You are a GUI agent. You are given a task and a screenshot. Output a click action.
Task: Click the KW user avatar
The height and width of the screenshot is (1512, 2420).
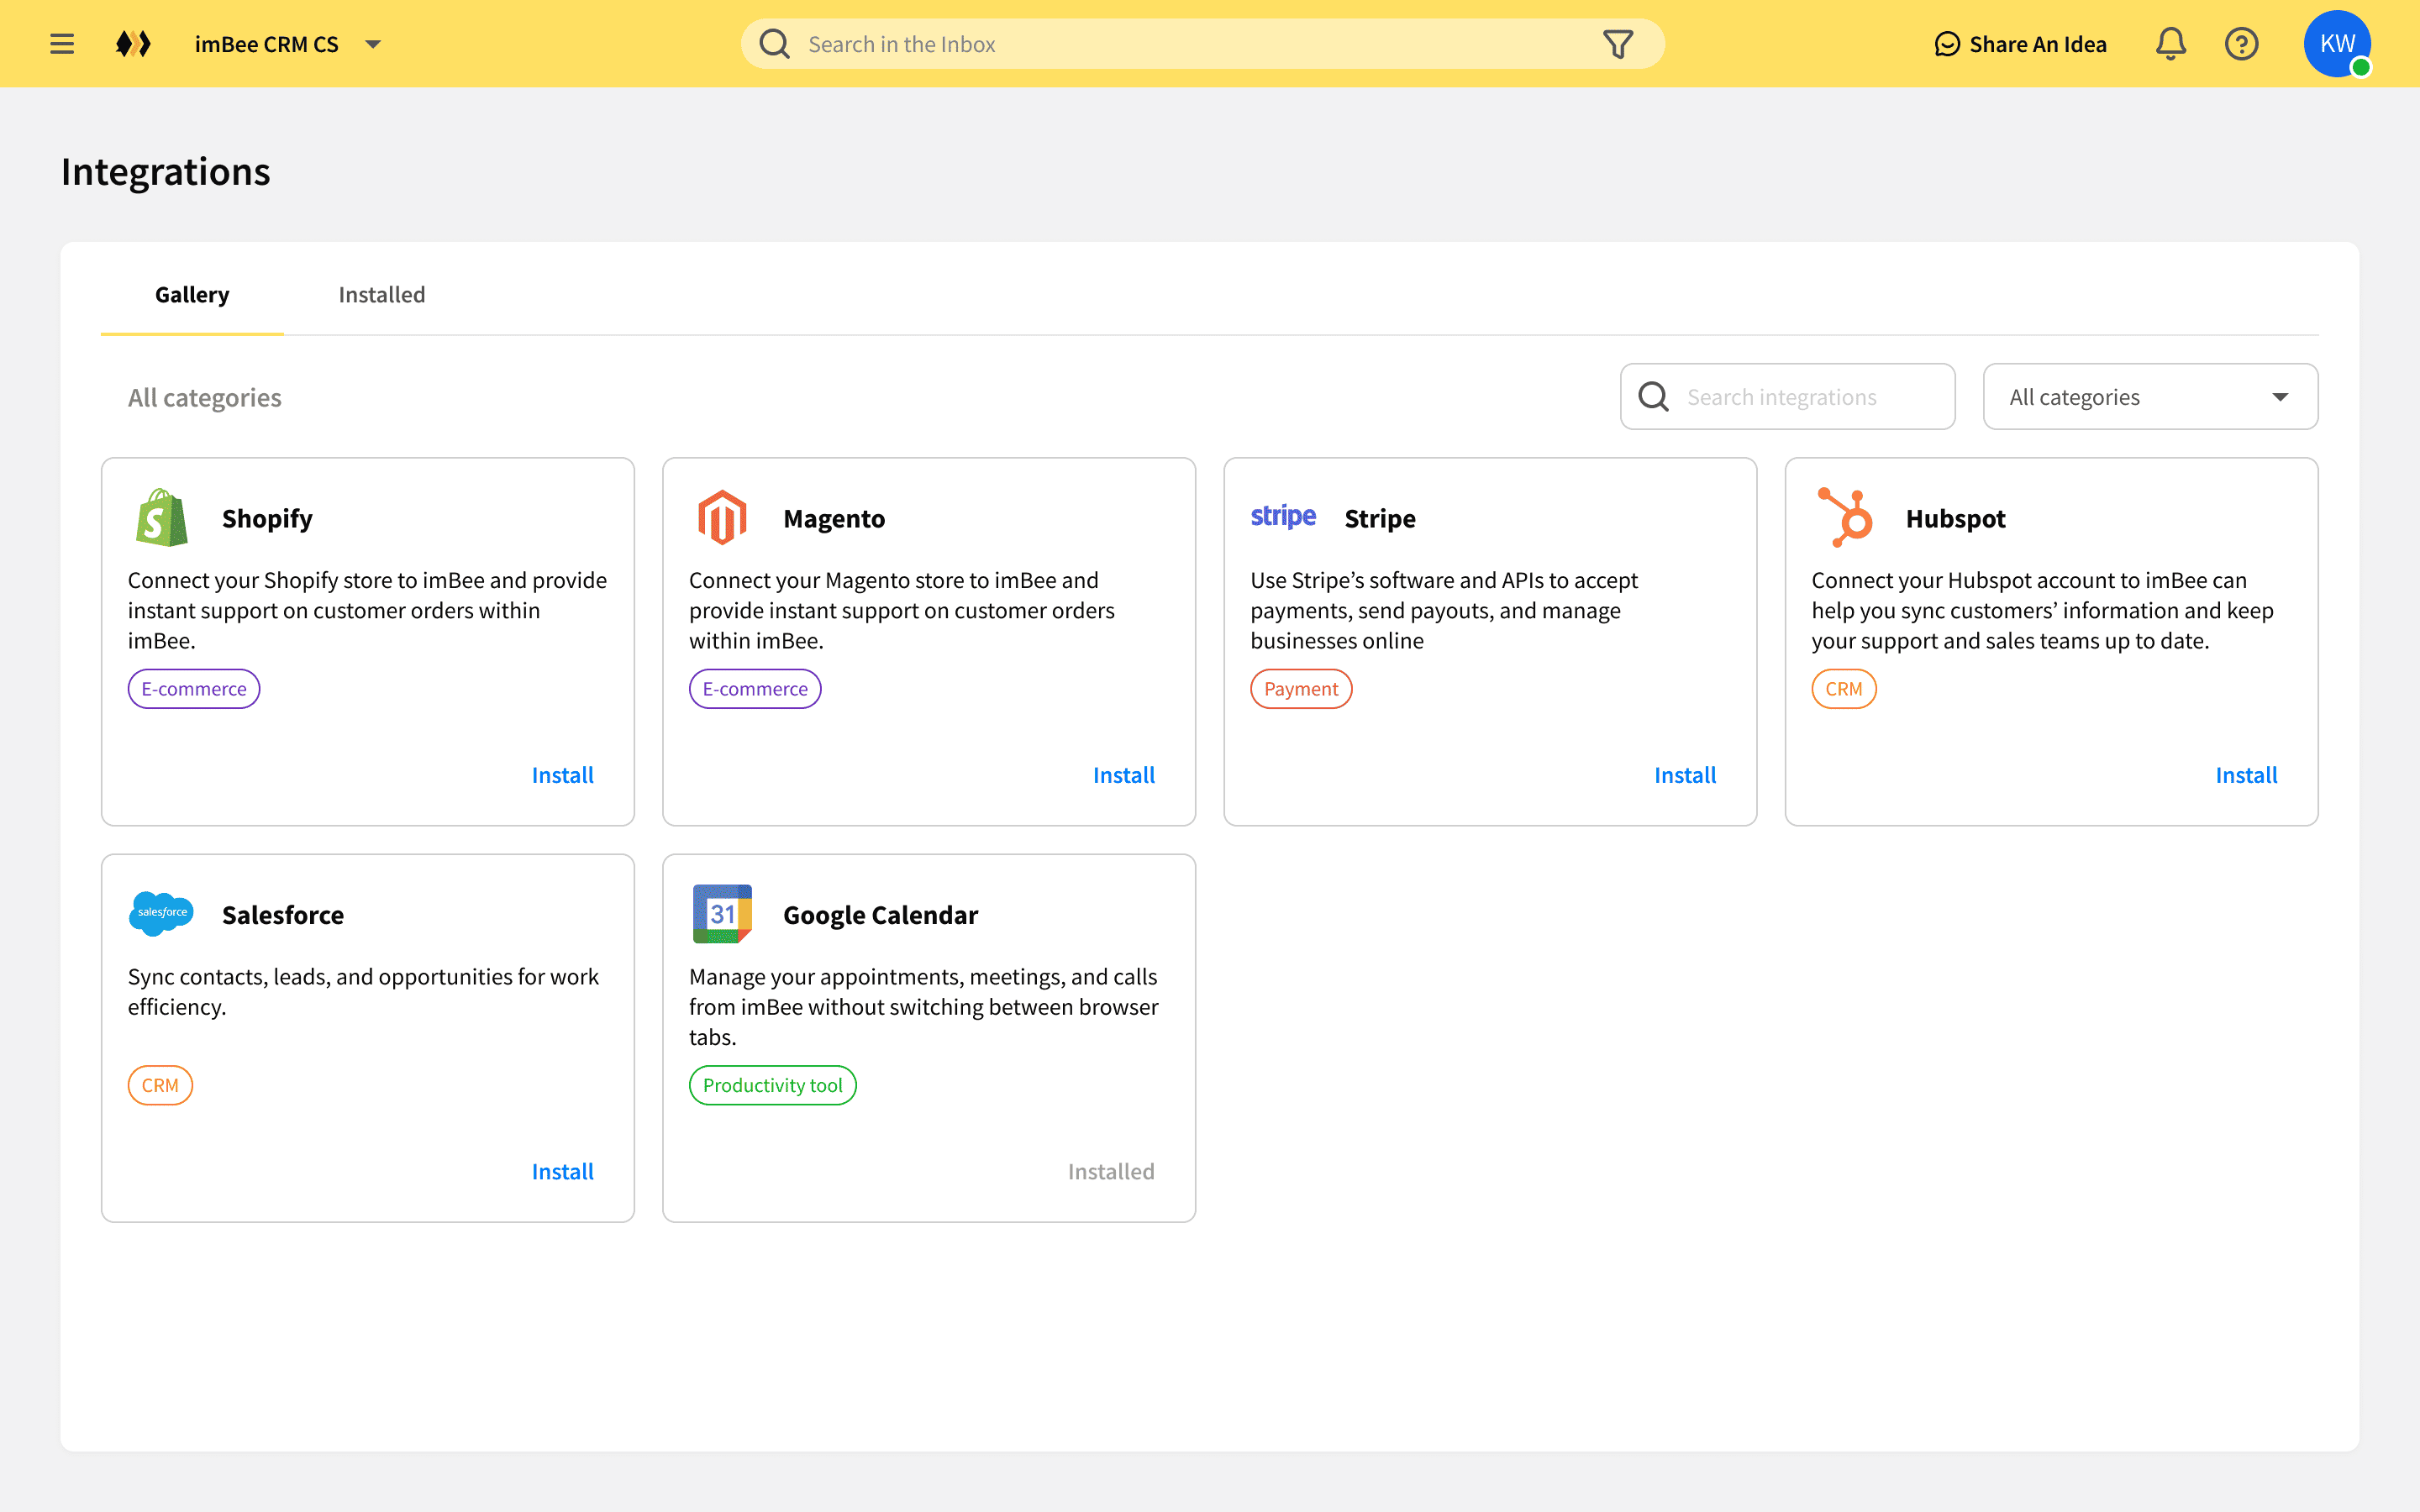click(2336, 44)
